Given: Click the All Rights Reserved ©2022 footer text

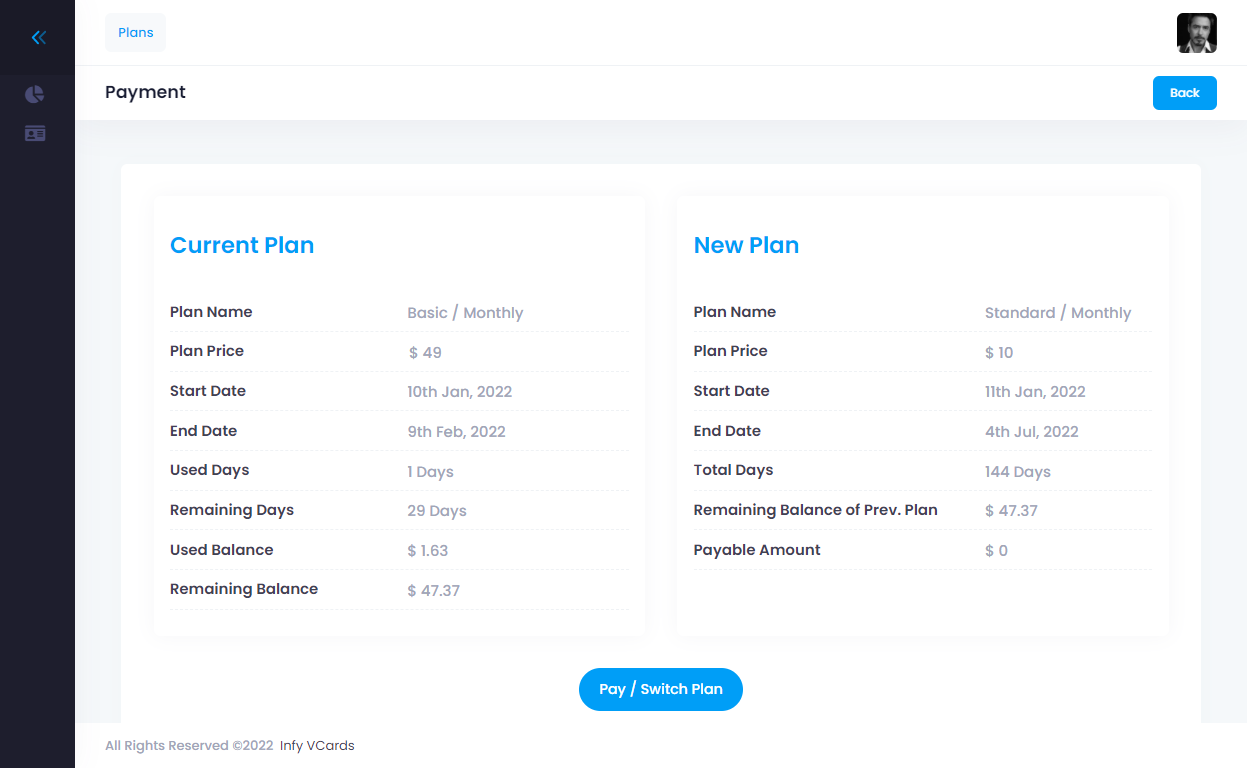Looking at the screenshot, I should point(189,745).
